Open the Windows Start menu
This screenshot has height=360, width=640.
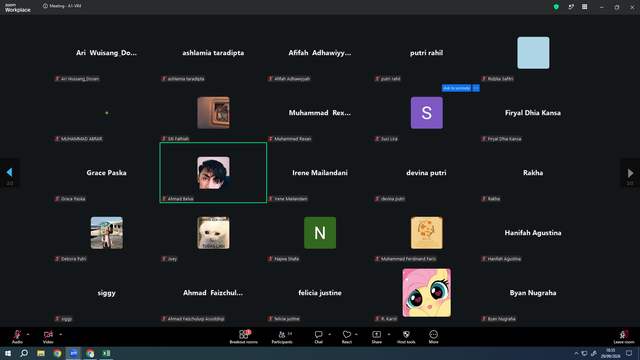(x=8, y=353)
